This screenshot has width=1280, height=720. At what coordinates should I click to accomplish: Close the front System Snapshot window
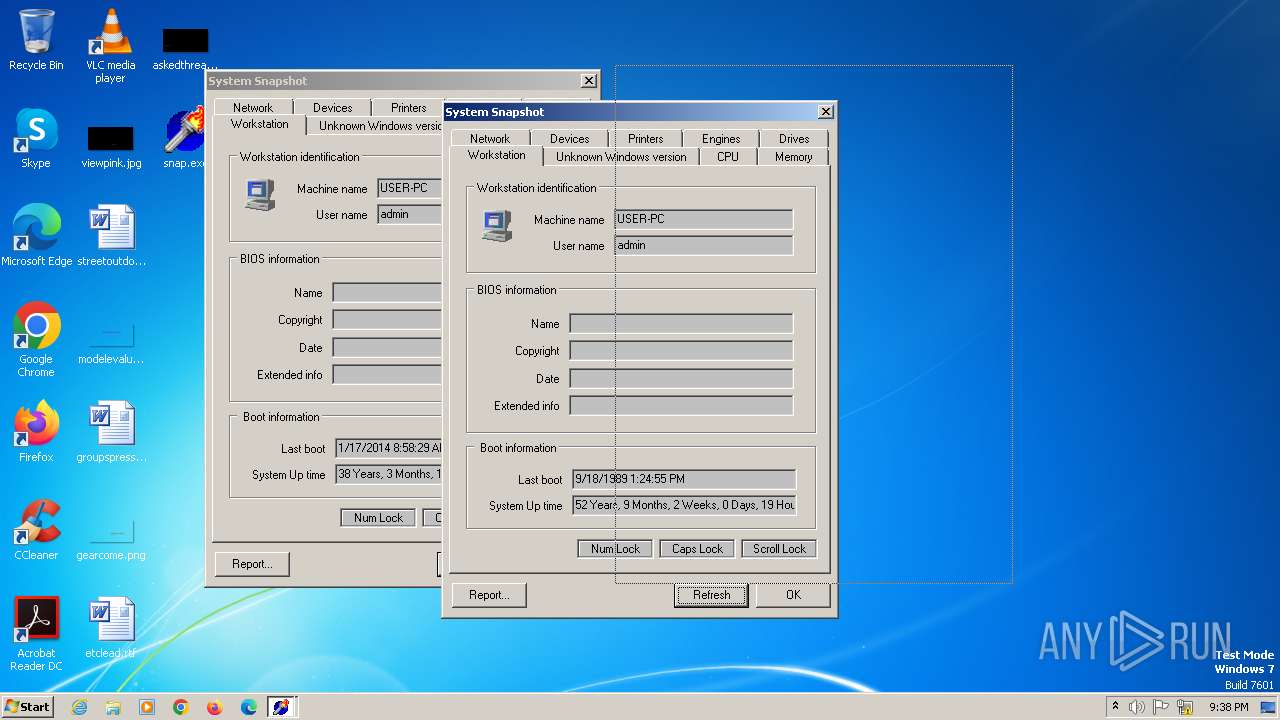[x=825, y=112]
